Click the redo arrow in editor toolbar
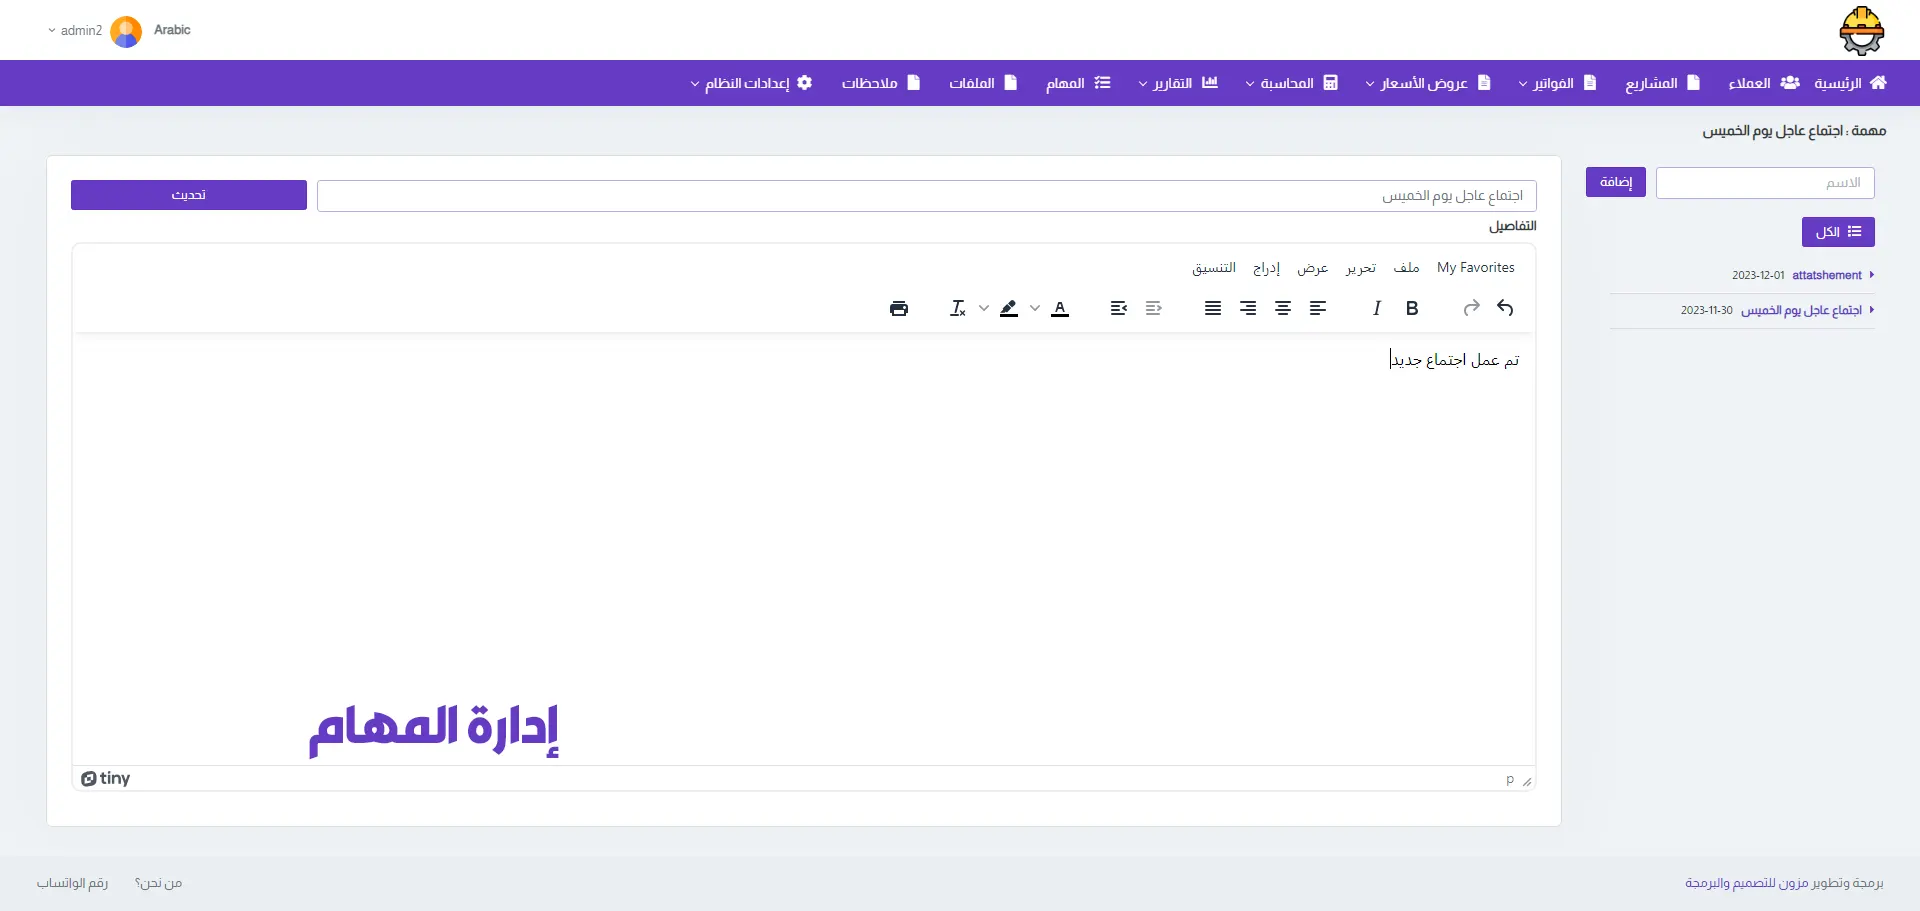This screenshot has width=1920, height=911. tap(1471, 308)
